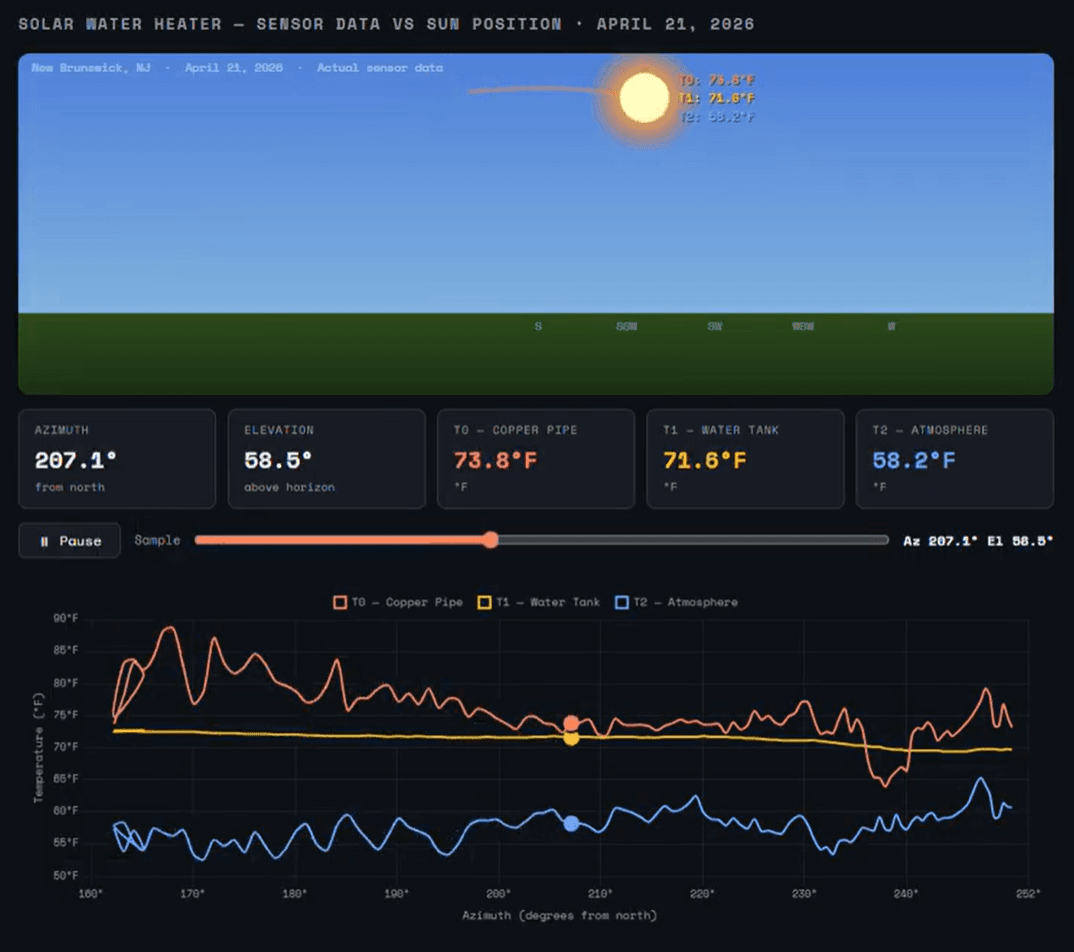This screenshot has width=1074, height=952.
Task: Click the 70°F y-axis label
Action: [x=66, y=746]
